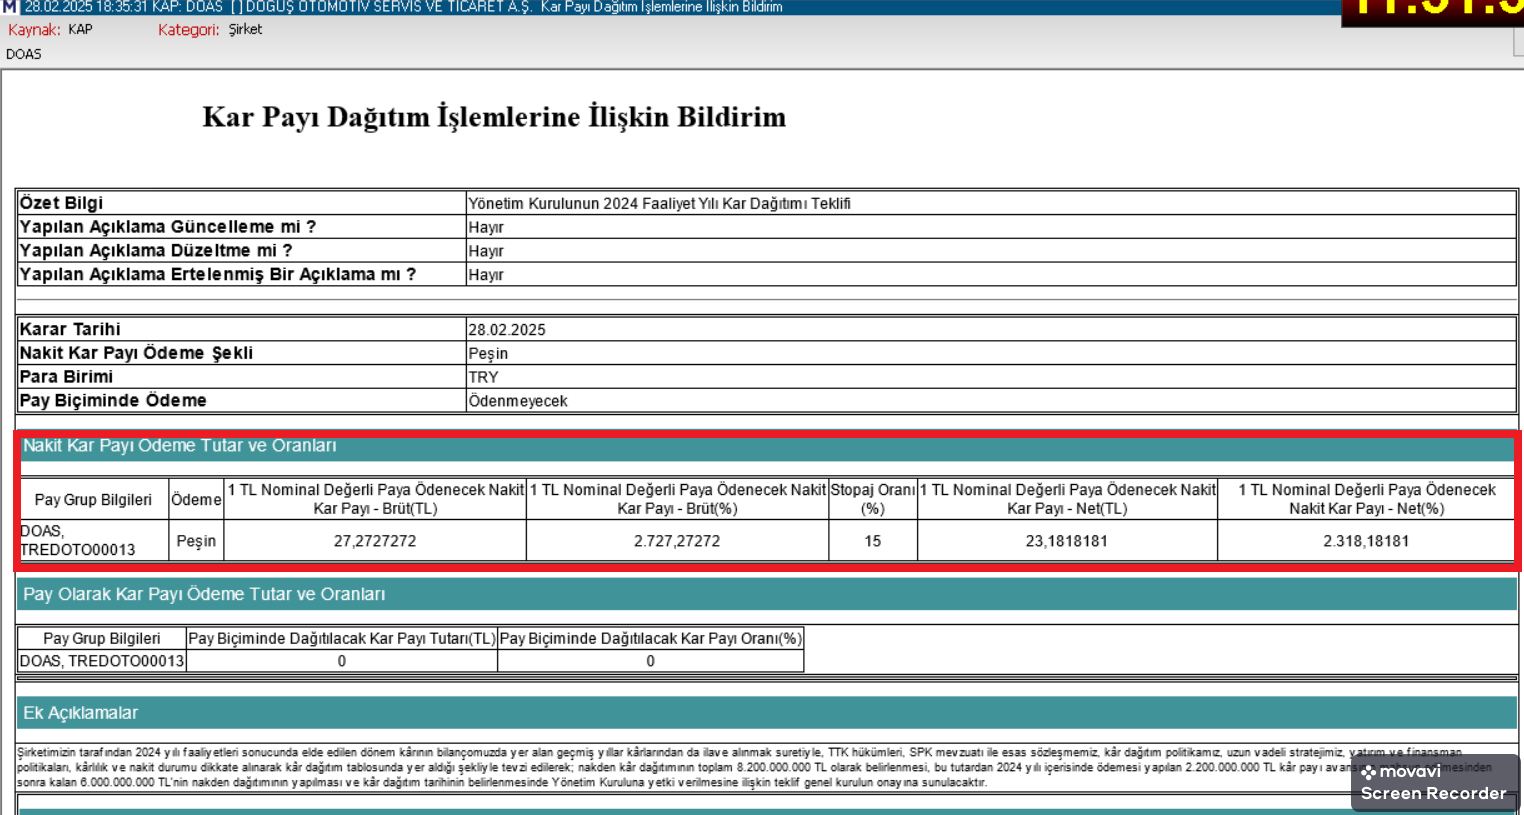The height and width of the screenshot is (815, 1524).
Task: Select the gross value 27,2727272
Action: tap(375, 541)
